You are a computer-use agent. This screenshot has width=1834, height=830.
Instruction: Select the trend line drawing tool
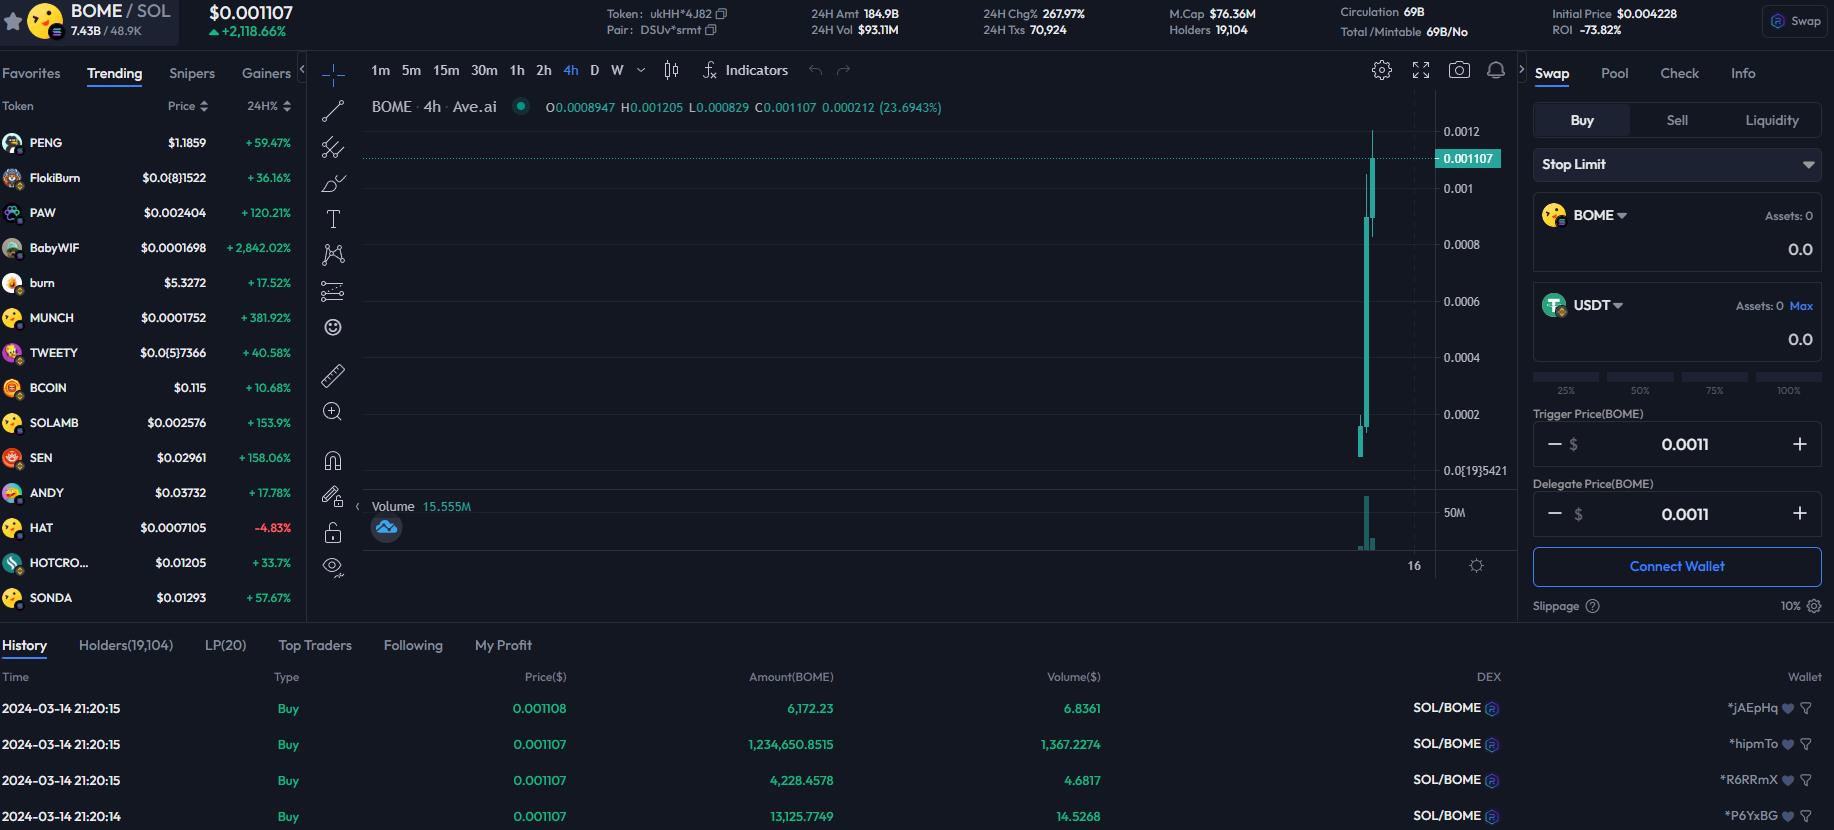click(333, 111)
